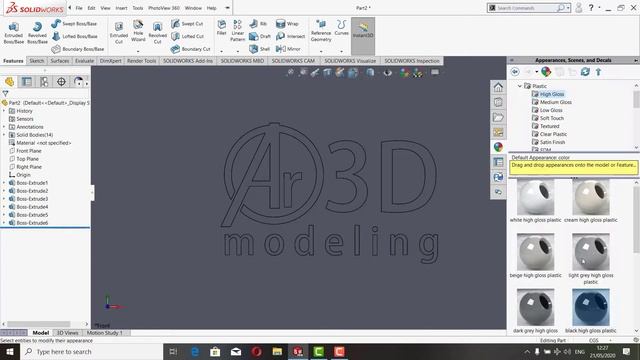The width and height of the screenshot is (640, 360).
Task: Open Reference Geometry options
Action: click(x=321, y=31)
